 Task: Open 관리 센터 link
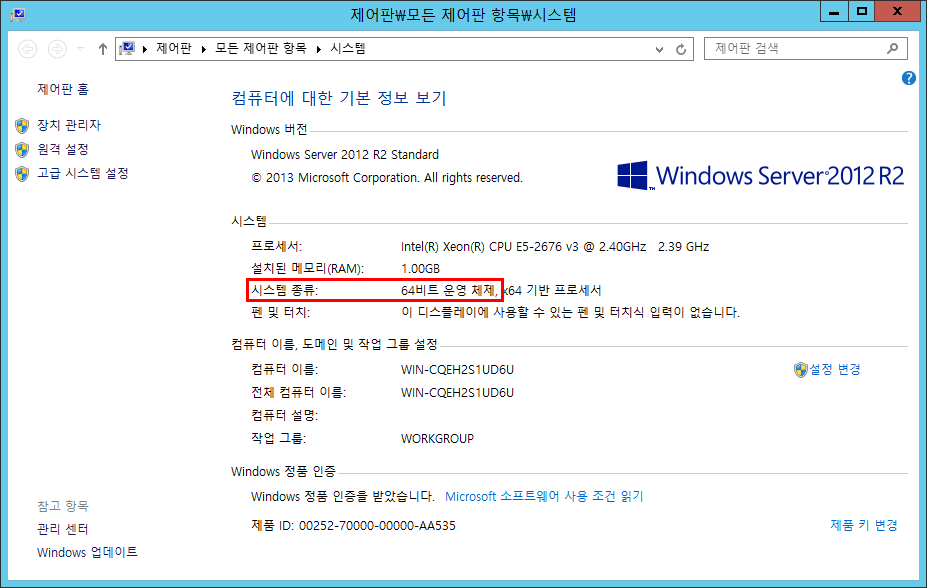tap(63, 529)
